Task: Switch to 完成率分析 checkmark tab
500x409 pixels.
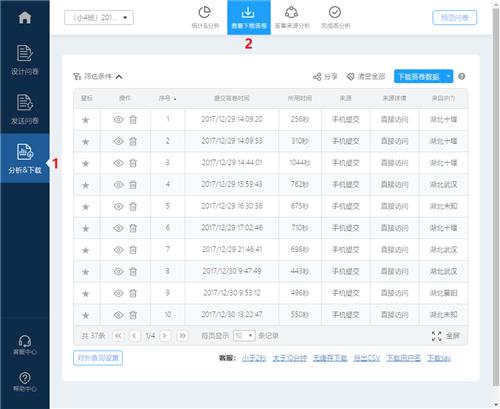Action: 335,17
